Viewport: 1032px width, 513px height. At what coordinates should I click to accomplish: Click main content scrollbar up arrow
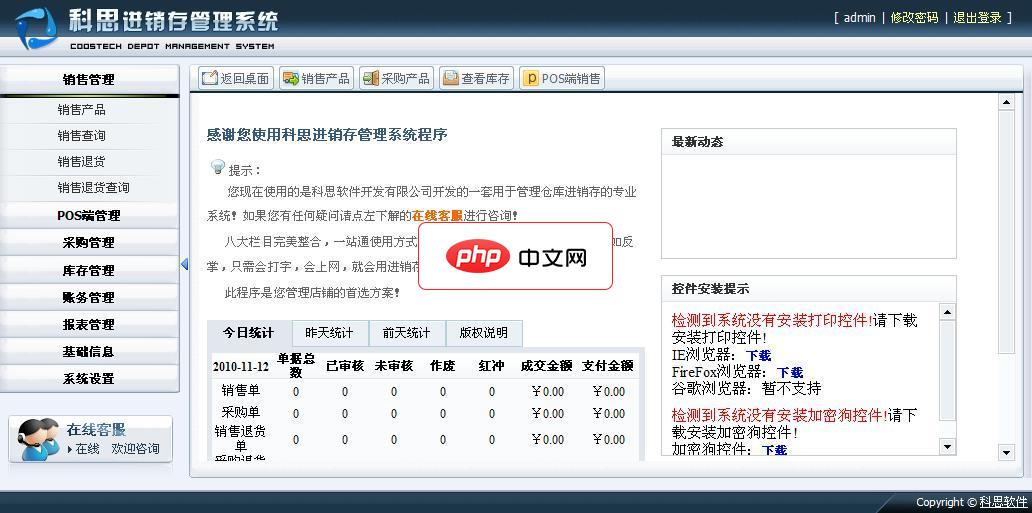click(1006, 102)
